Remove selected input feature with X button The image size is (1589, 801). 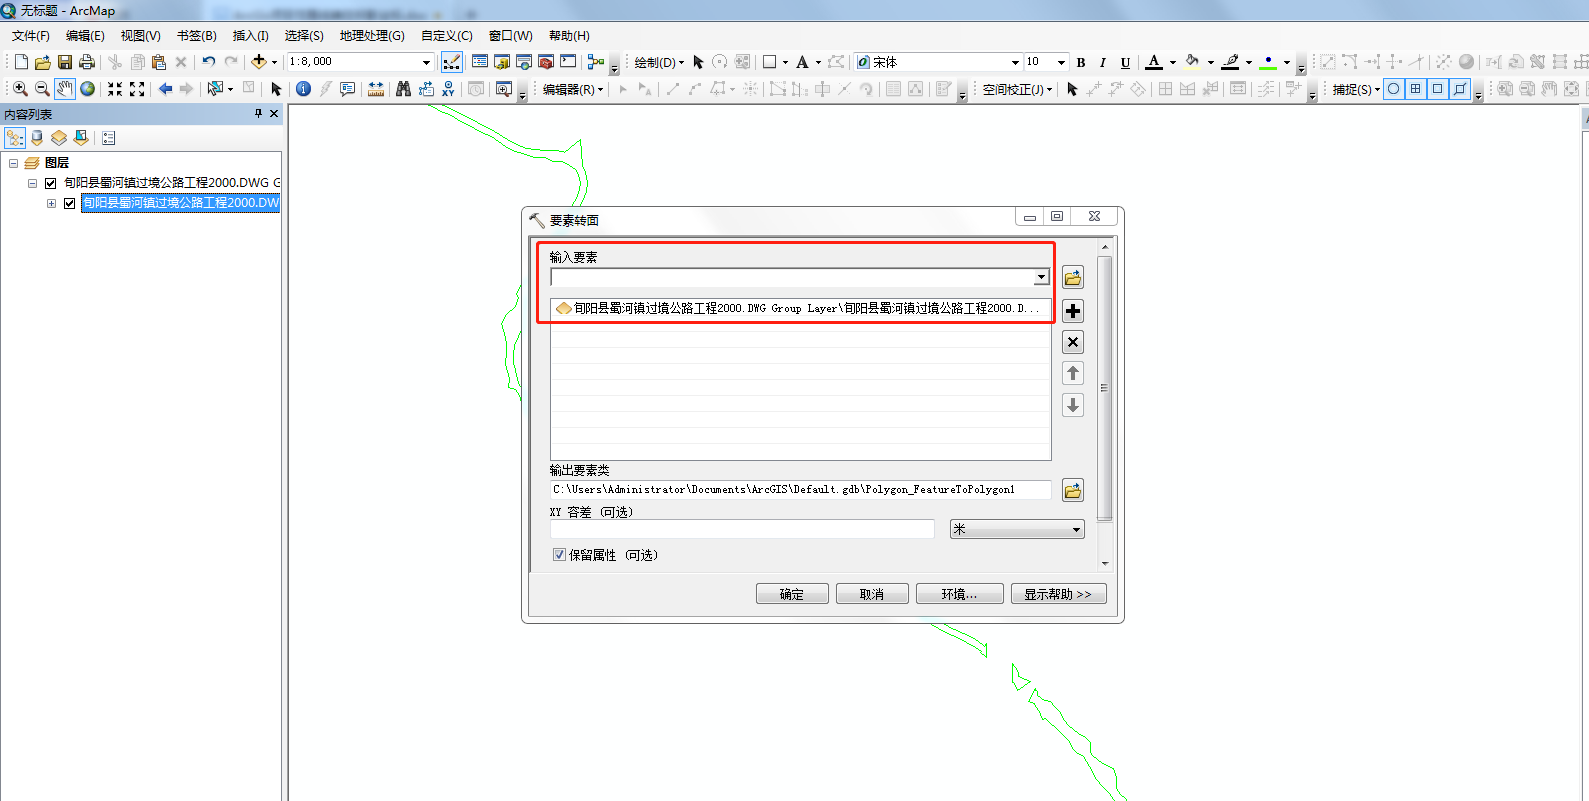point(1073,342)
